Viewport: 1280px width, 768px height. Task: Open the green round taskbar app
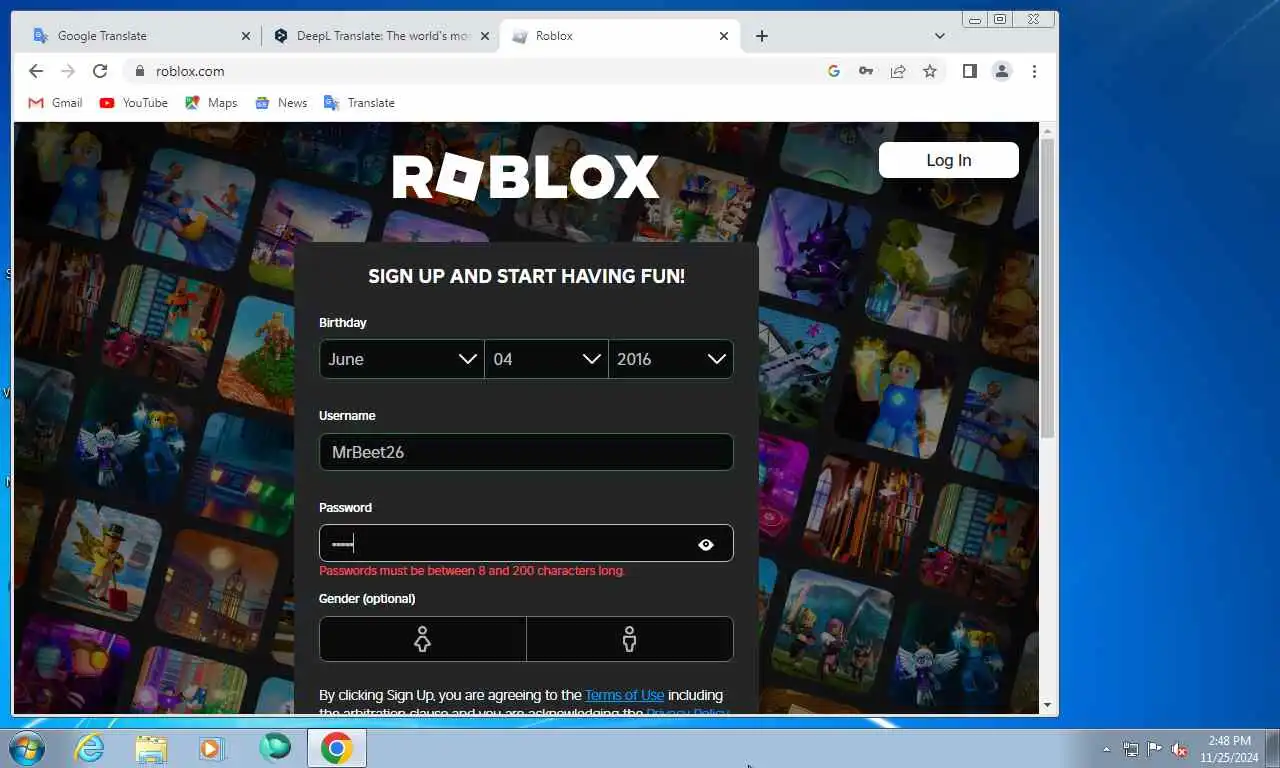[274, 748]
